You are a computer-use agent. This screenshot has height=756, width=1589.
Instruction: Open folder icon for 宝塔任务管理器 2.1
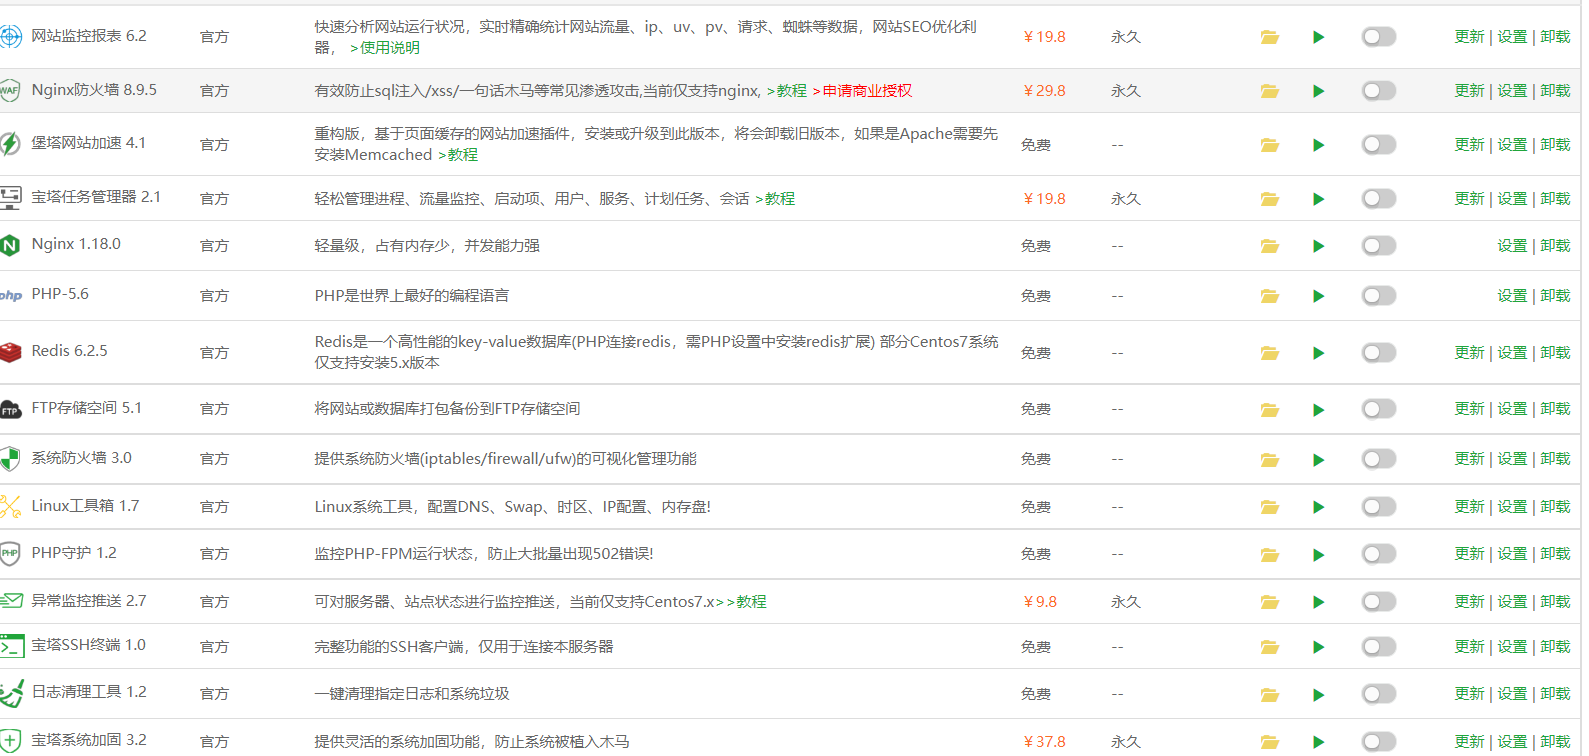point(1270,199)
